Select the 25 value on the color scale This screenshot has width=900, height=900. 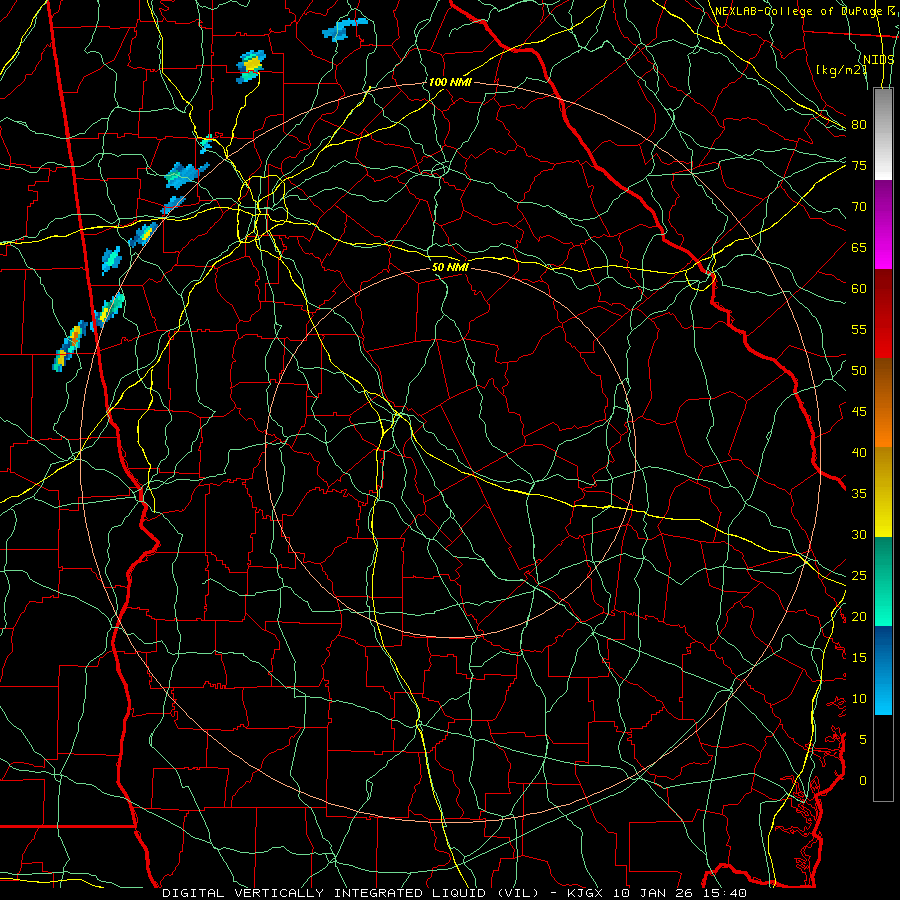pyautogui.click(x=859, y=575)
